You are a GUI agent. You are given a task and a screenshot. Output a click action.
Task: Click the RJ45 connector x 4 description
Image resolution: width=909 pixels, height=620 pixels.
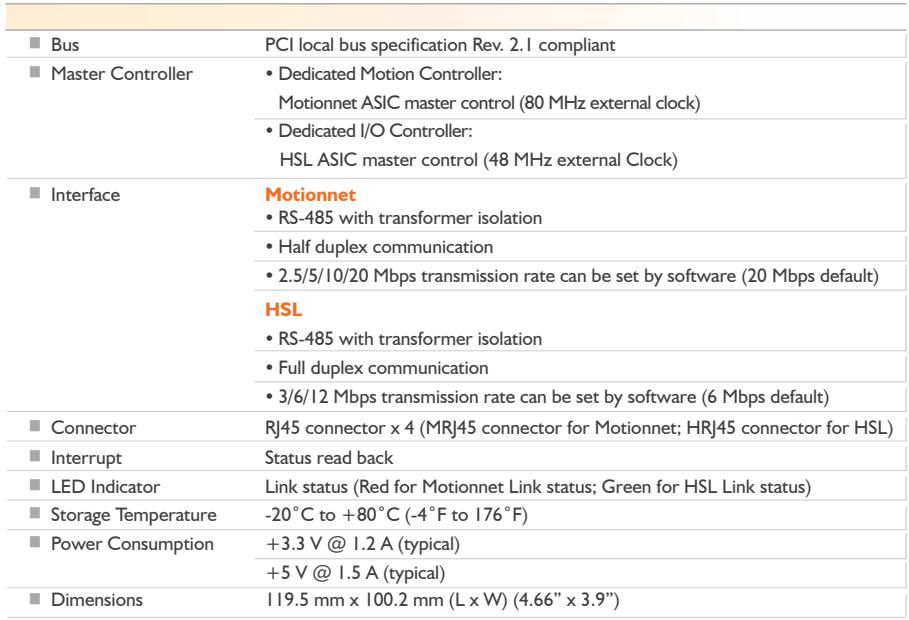pyautogui.click(x=579, y=428)
